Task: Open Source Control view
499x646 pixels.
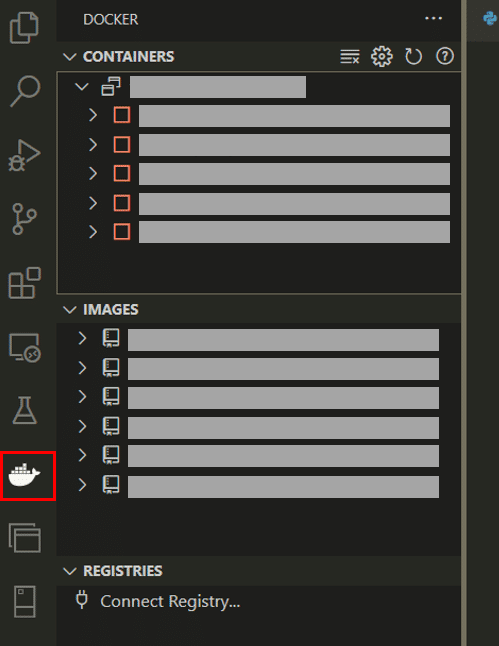Action: (x=24, y=219)
